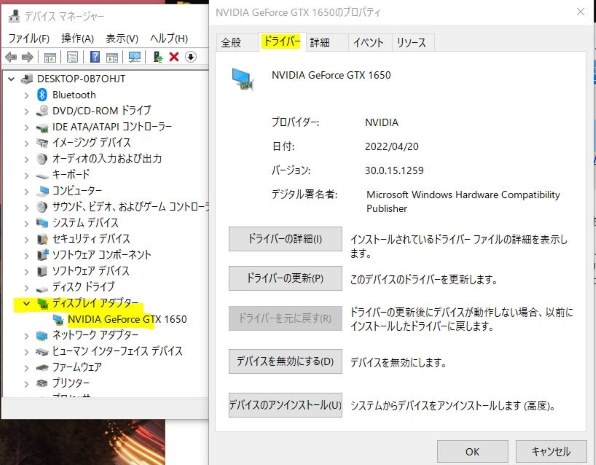Select the ネットワーク アダプター icon

coord(42,335)
